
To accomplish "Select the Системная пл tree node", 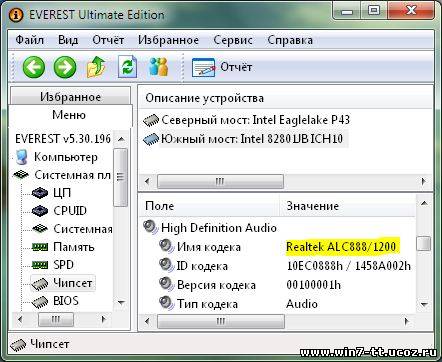I will coord(72,175).
